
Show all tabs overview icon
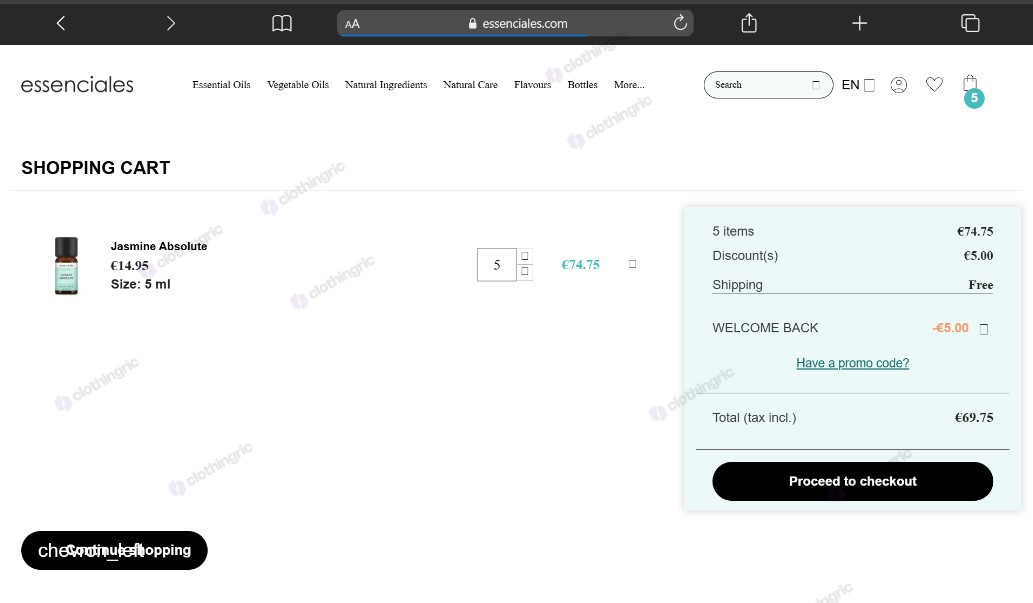point(970,23)
